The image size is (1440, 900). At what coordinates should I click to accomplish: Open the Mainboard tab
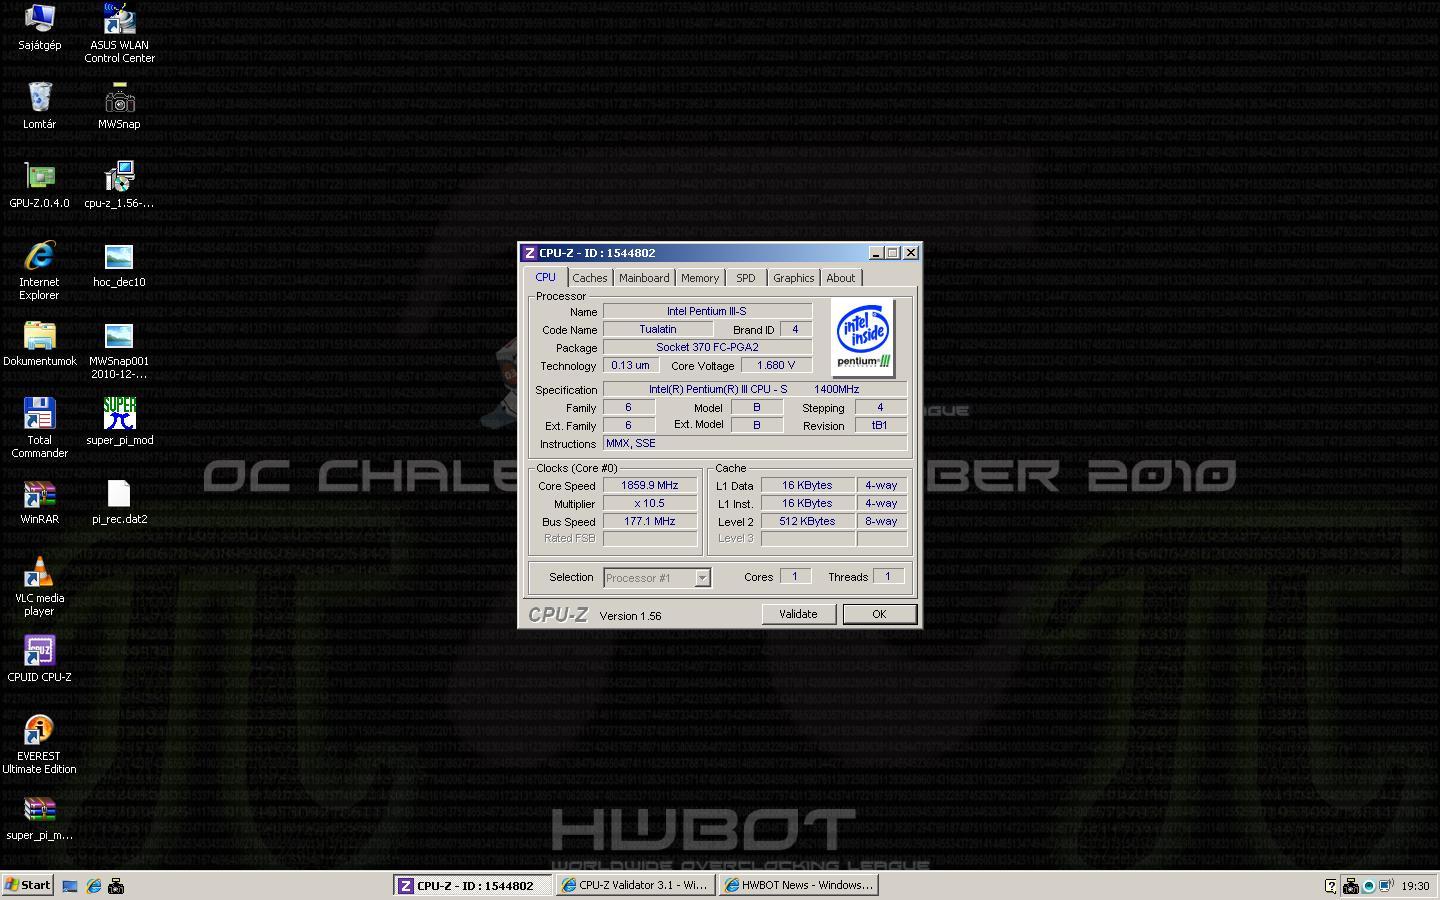click(x=644, y=278)
